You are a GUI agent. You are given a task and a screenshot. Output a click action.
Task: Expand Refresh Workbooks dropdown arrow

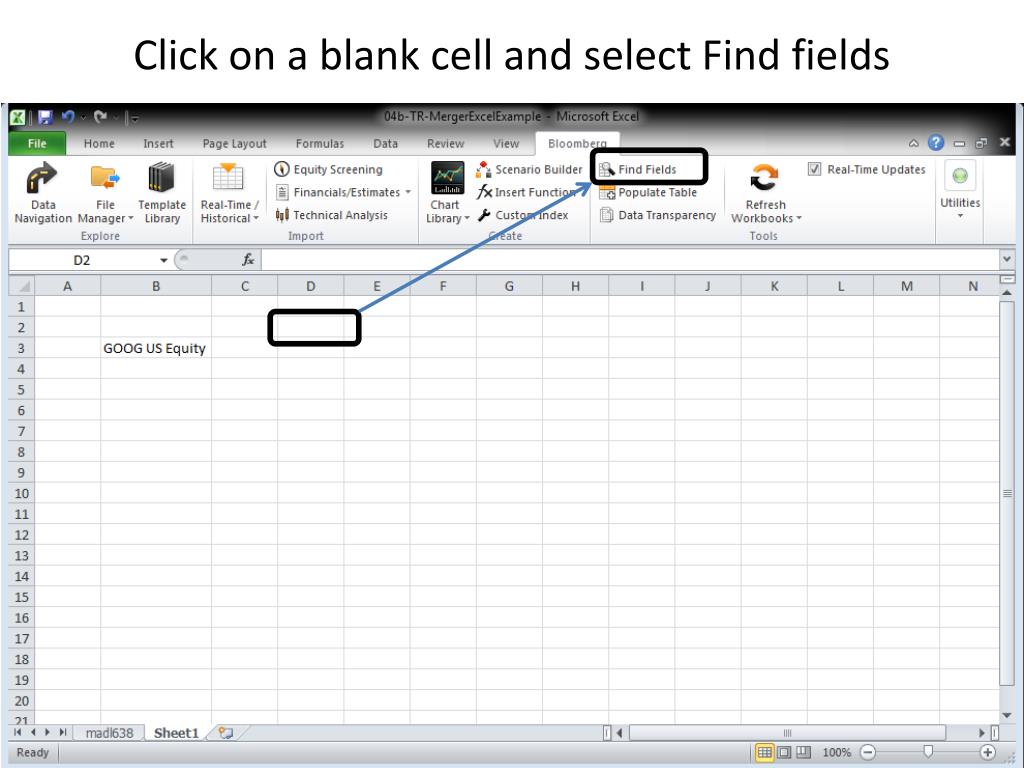coord(799,219)
